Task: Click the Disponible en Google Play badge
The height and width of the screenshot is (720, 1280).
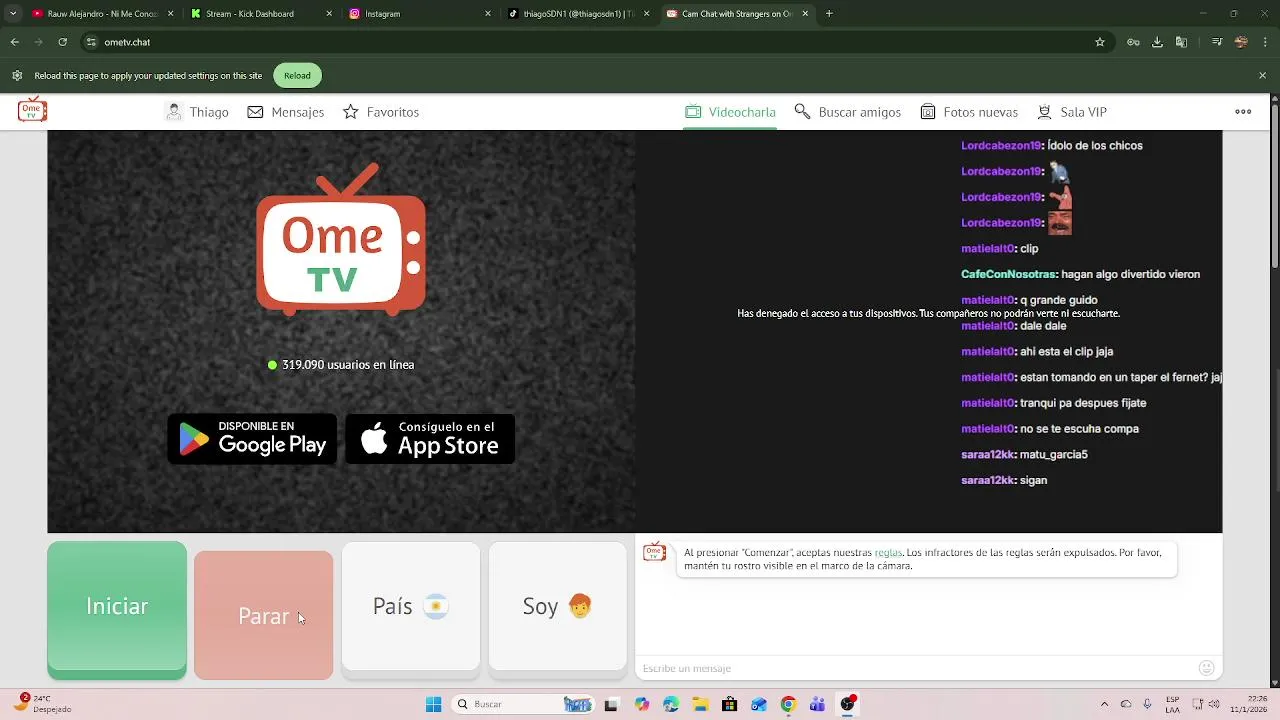Action: (252, 438)
